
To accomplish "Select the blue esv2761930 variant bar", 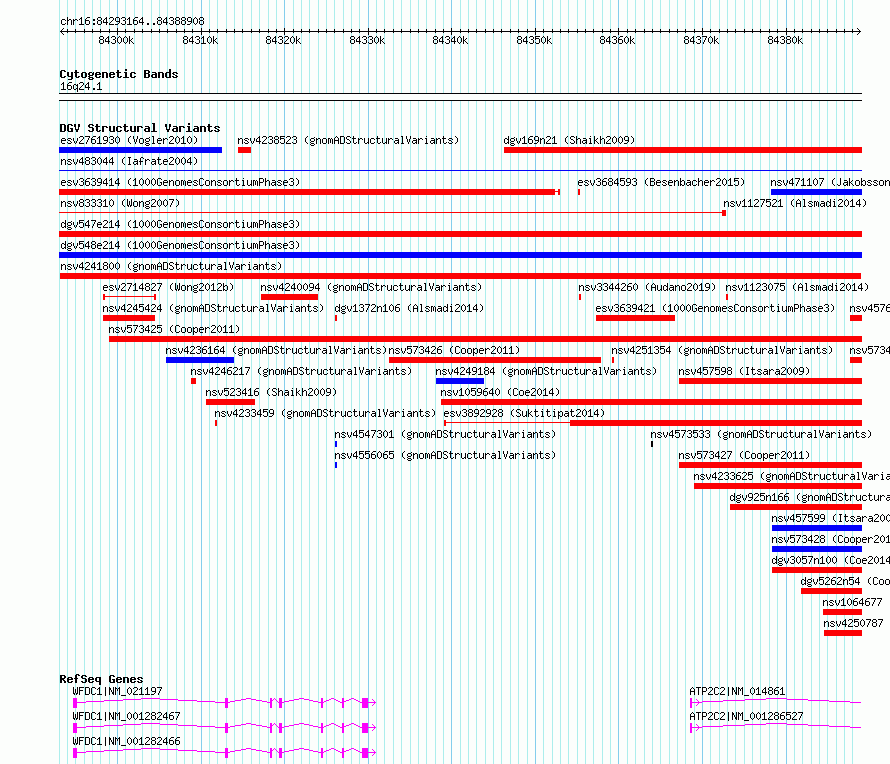I will 140,150.
